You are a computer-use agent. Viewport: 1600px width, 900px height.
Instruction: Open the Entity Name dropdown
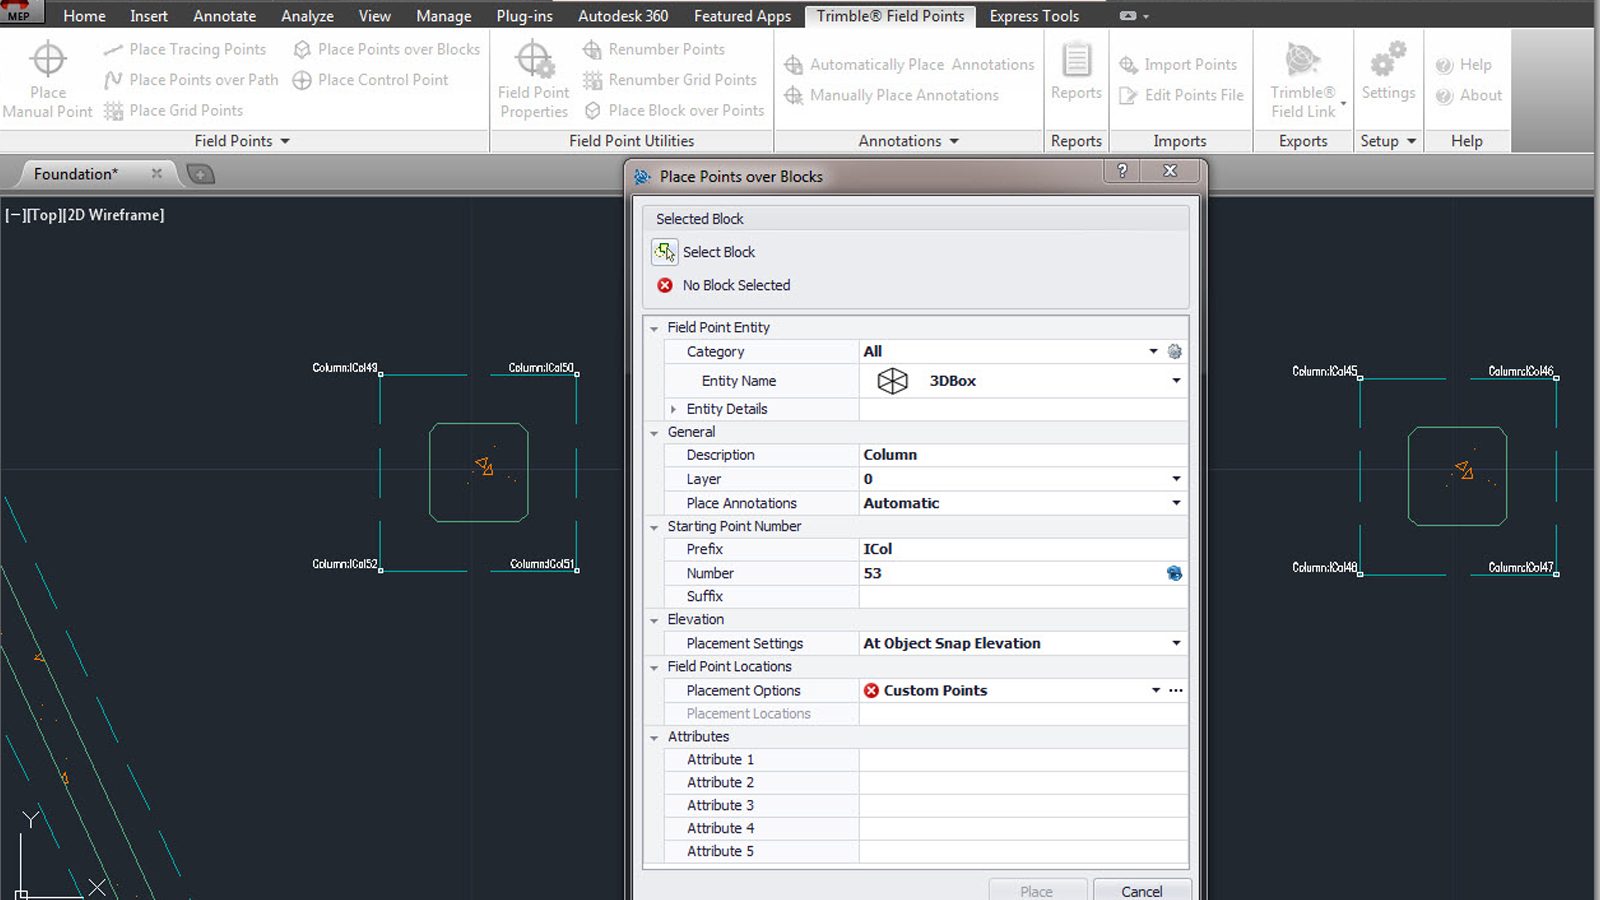point(1176,381)
